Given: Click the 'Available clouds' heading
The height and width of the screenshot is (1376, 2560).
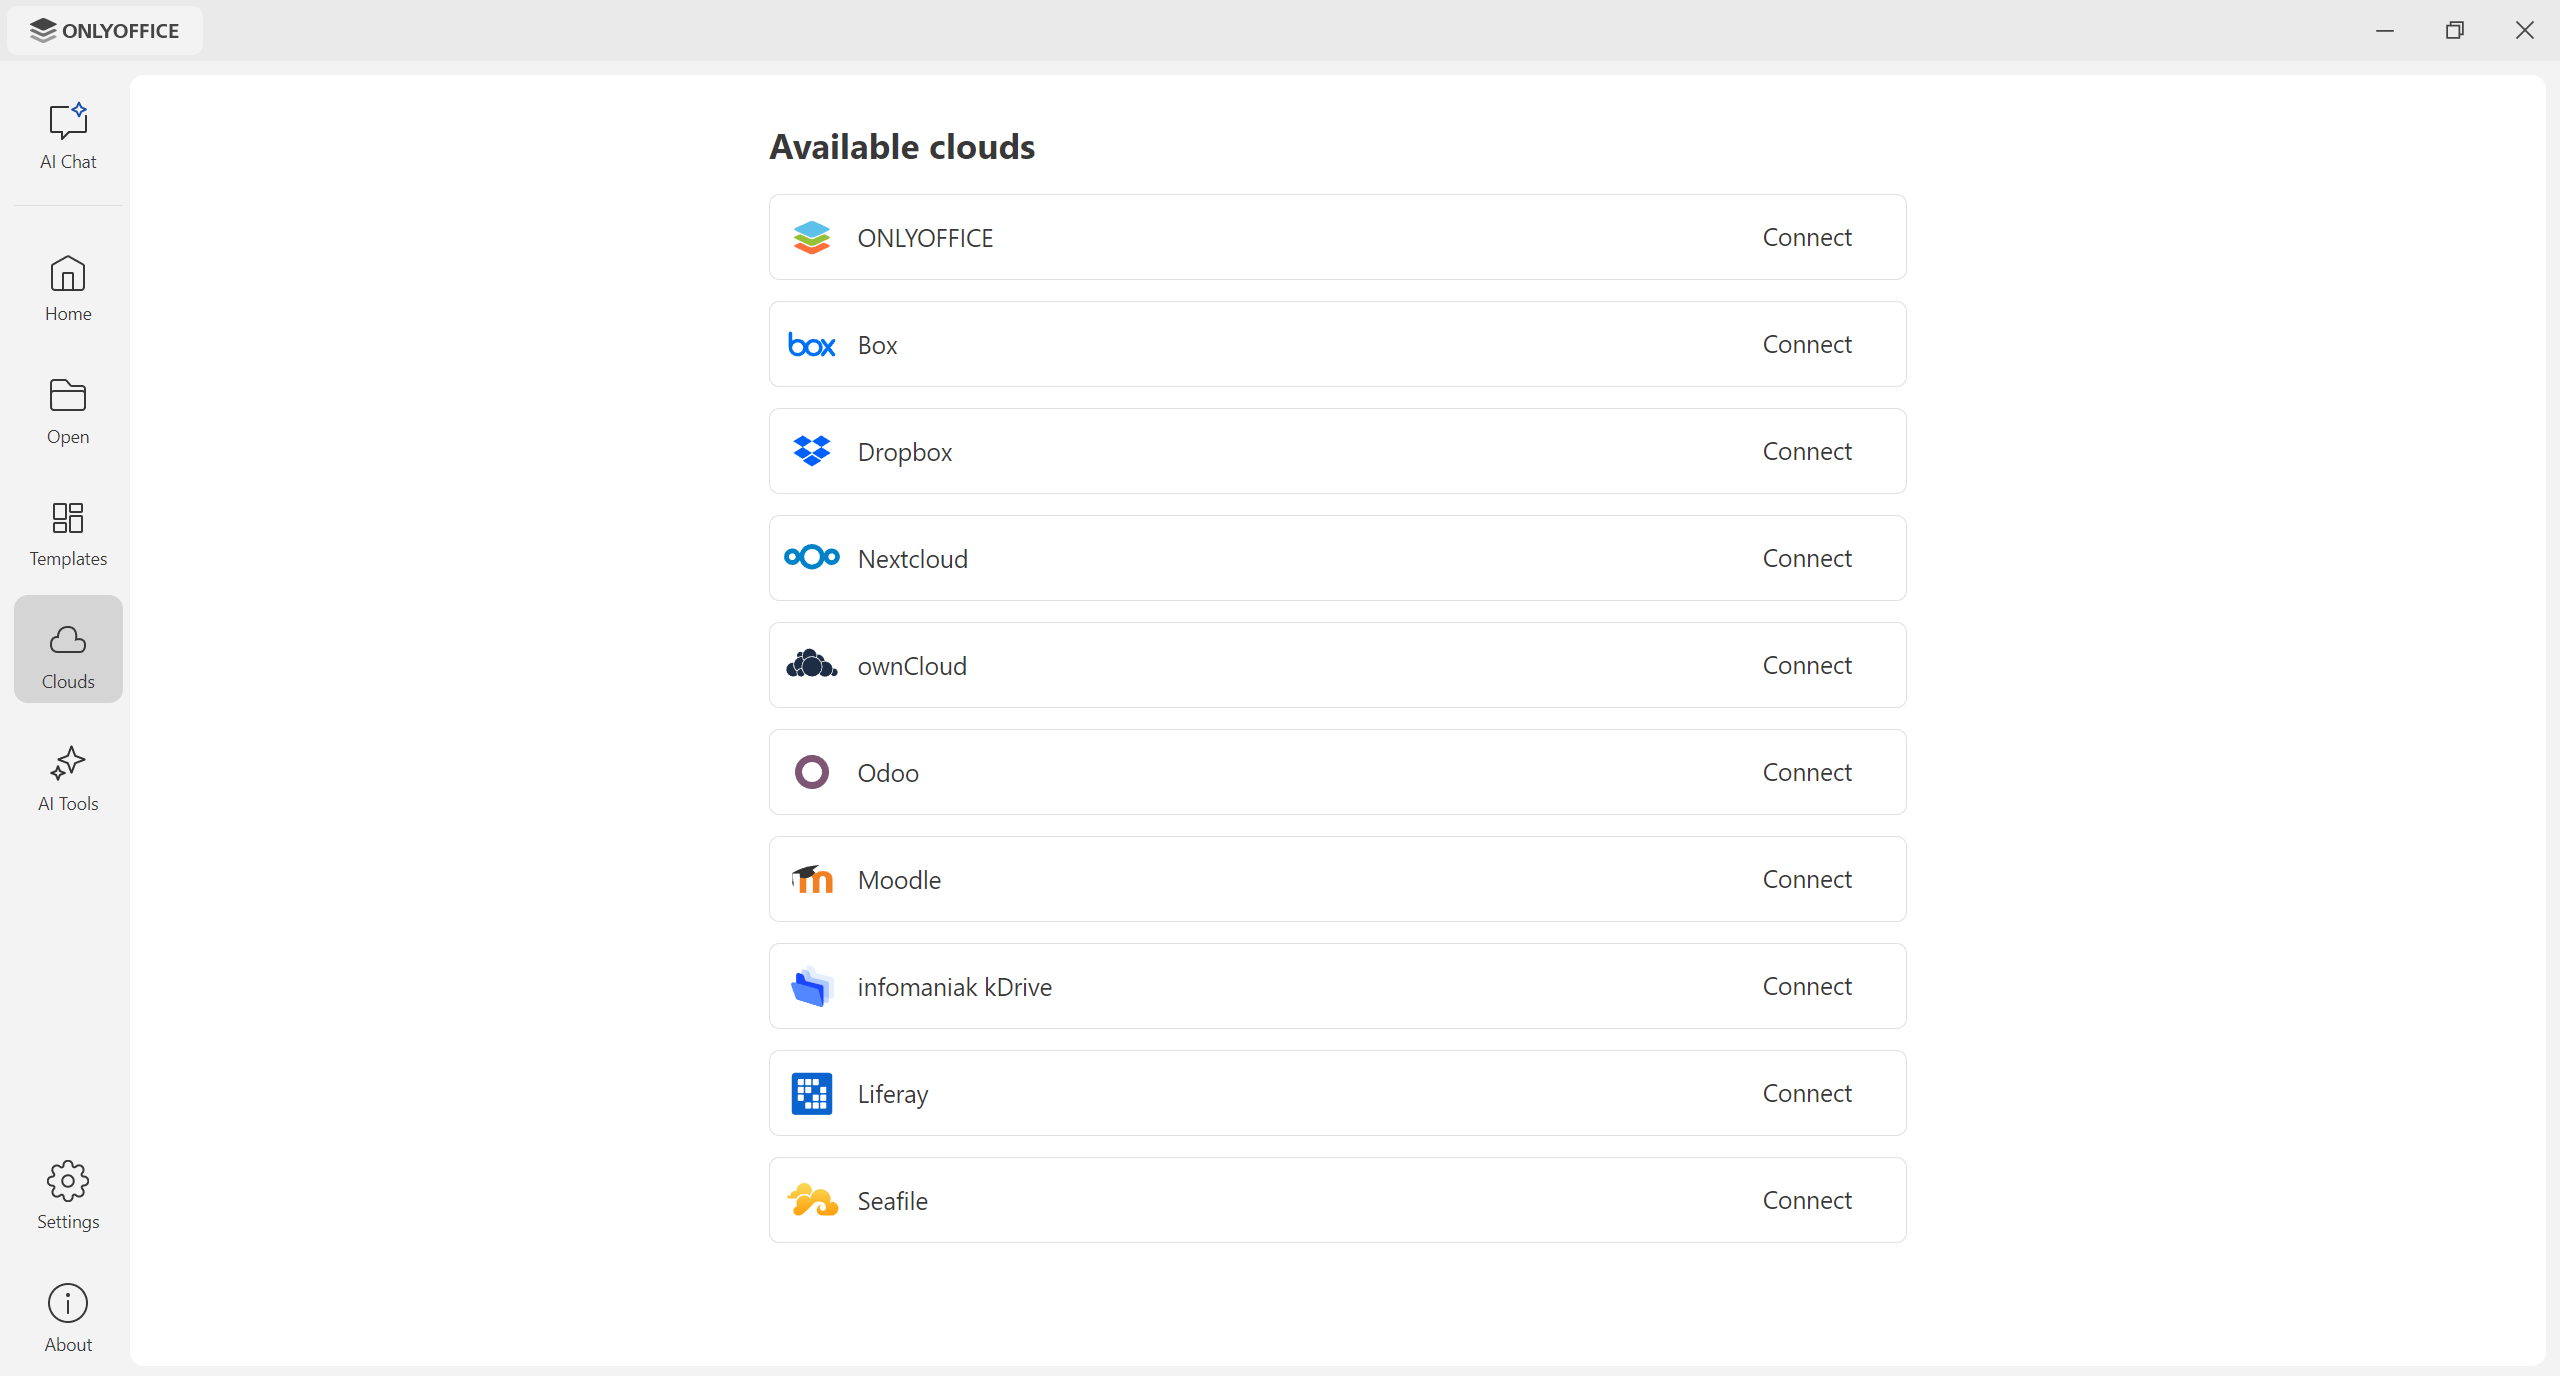Looking at the screenshot, I should point(902,147).
